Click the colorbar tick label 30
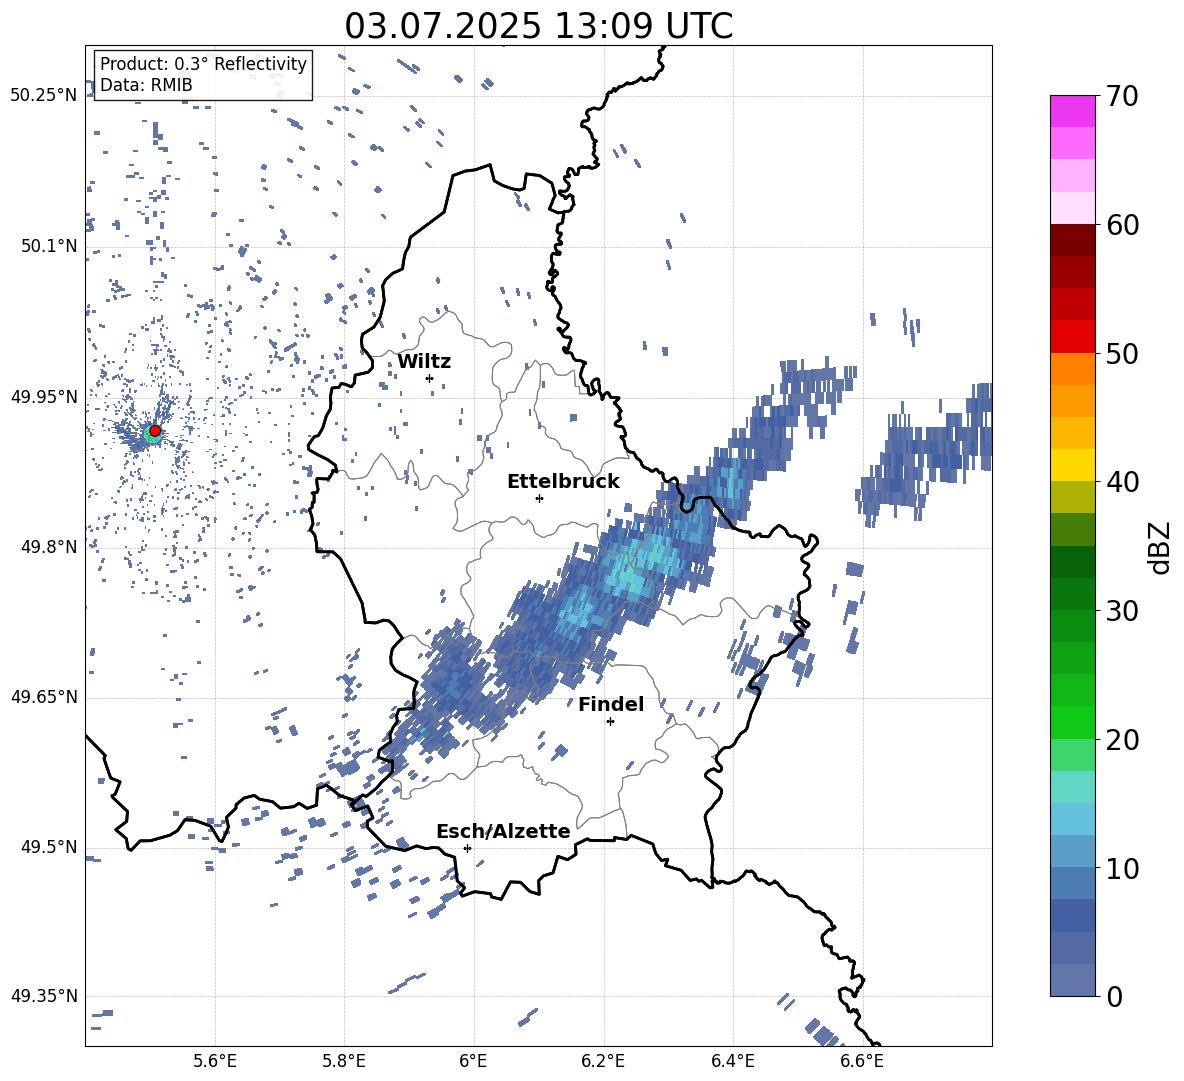The width and height of the screenshot is (1184, 1081). pos(1121,611)
